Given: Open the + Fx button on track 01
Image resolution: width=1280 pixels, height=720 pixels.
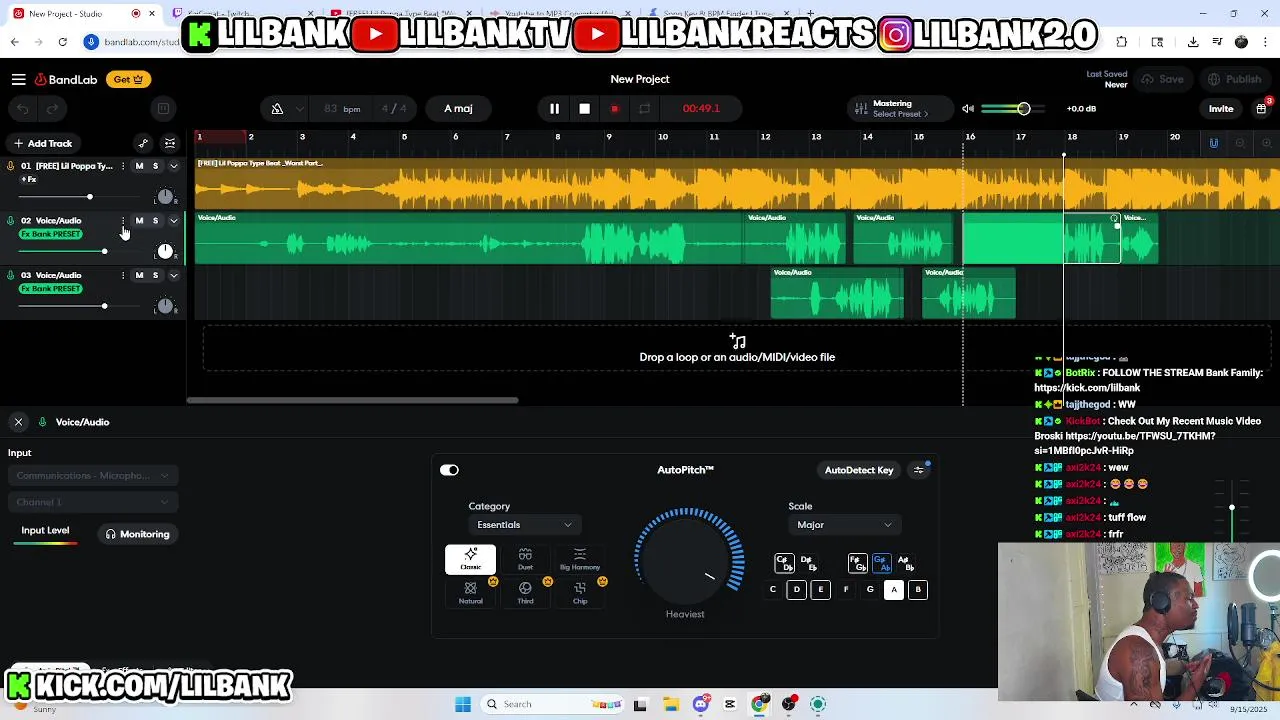Looking at the screenshot, I should pos(29,180).
